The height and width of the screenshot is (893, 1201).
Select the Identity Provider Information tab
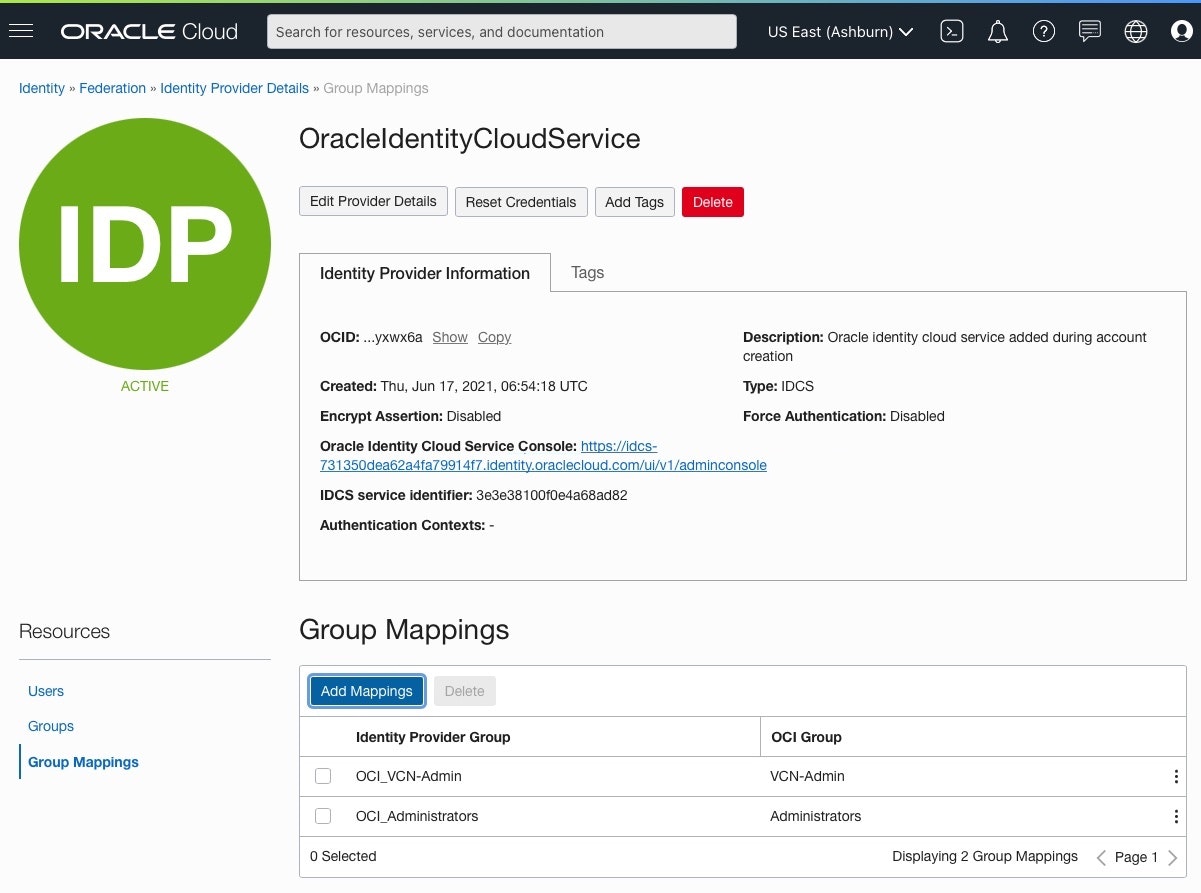(425, 273)
